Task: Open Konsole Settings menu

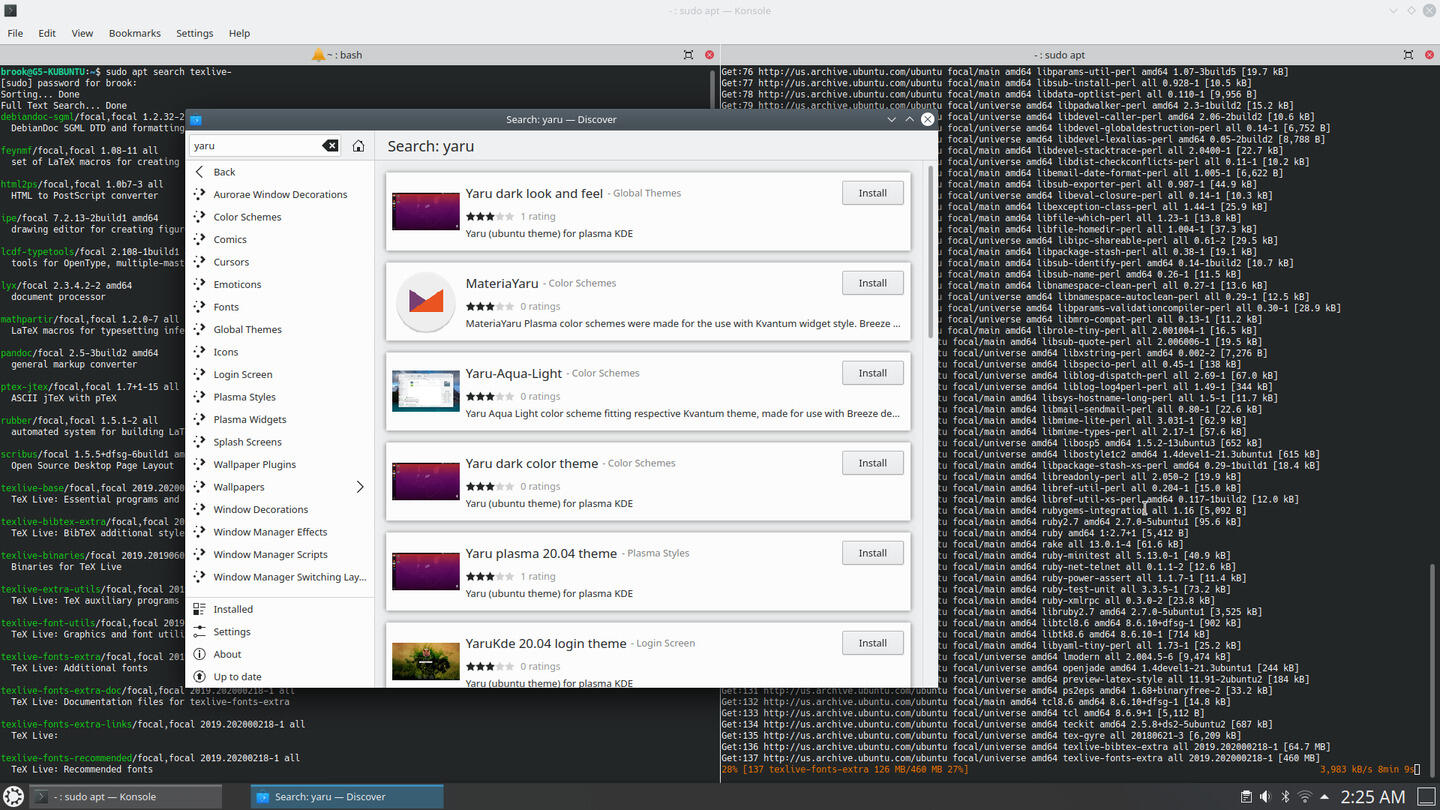Action: [195, 33]
